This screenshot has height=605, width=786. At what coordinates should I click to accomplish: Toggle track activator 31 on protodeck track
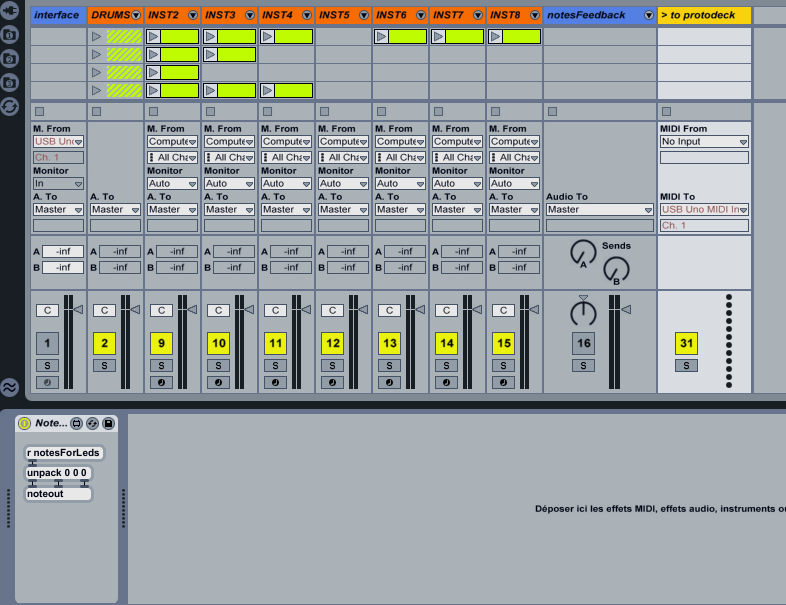tap(685, 344)
